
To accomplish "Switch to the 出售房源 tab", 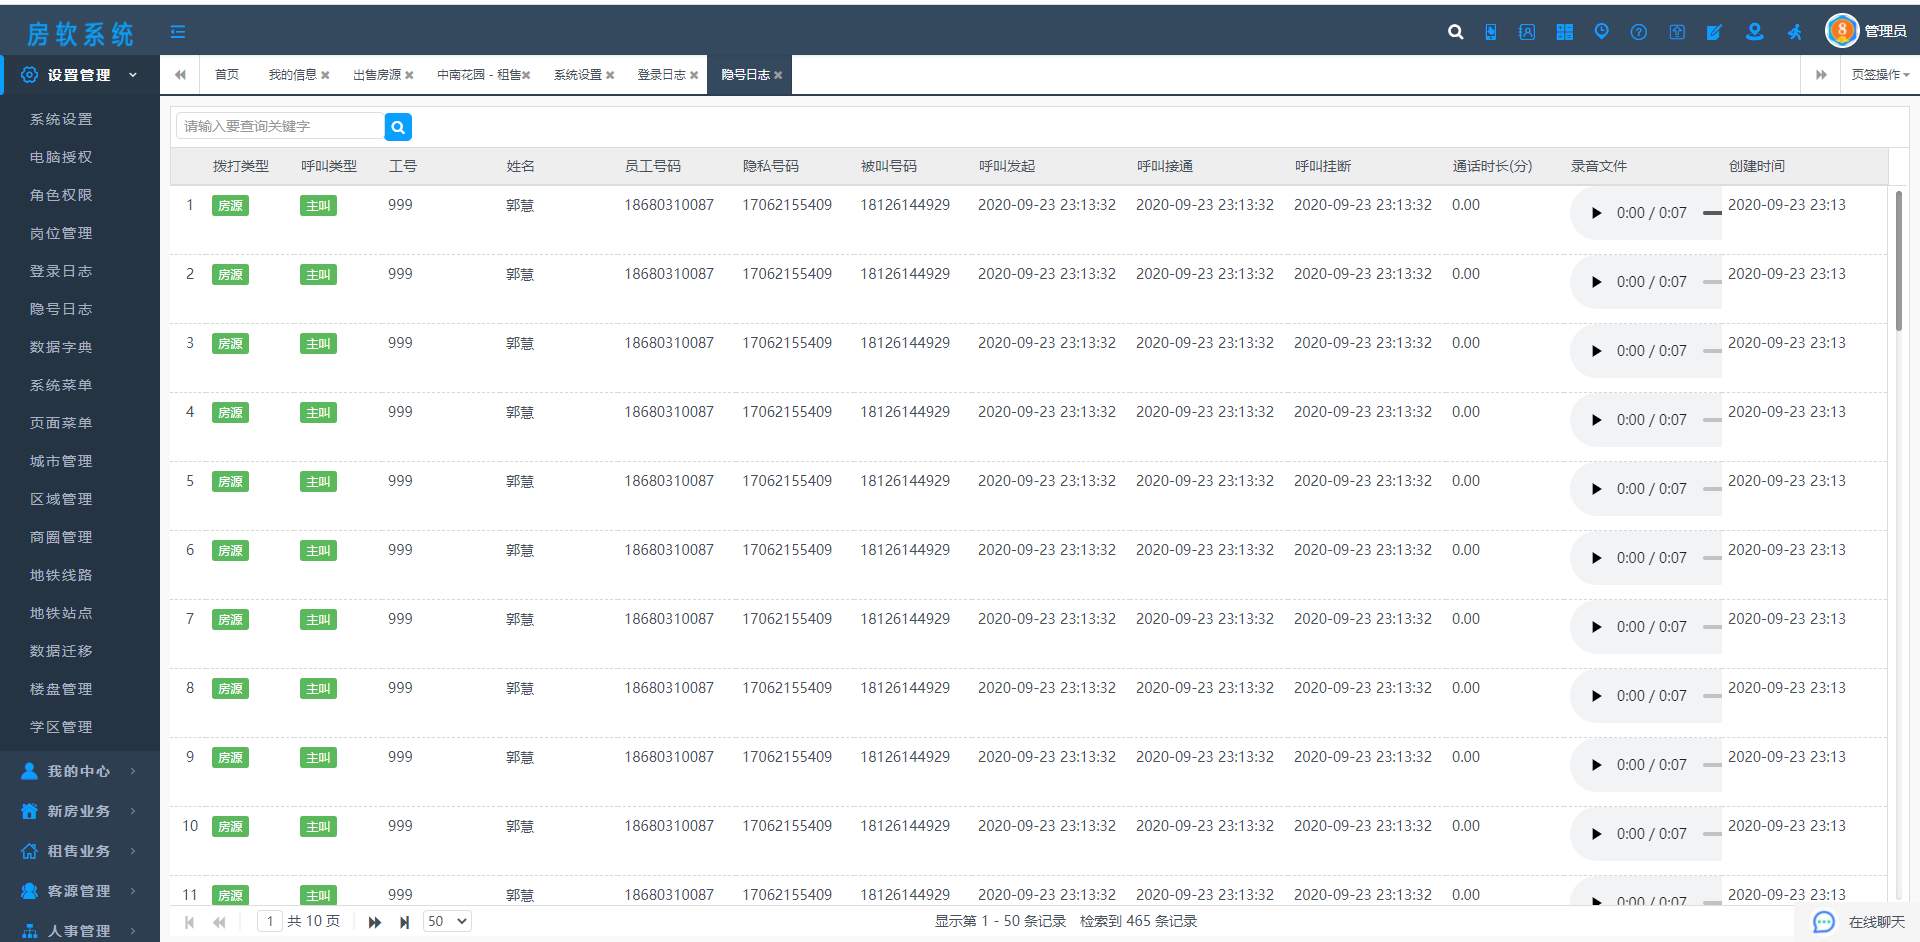I will point(377,75).
